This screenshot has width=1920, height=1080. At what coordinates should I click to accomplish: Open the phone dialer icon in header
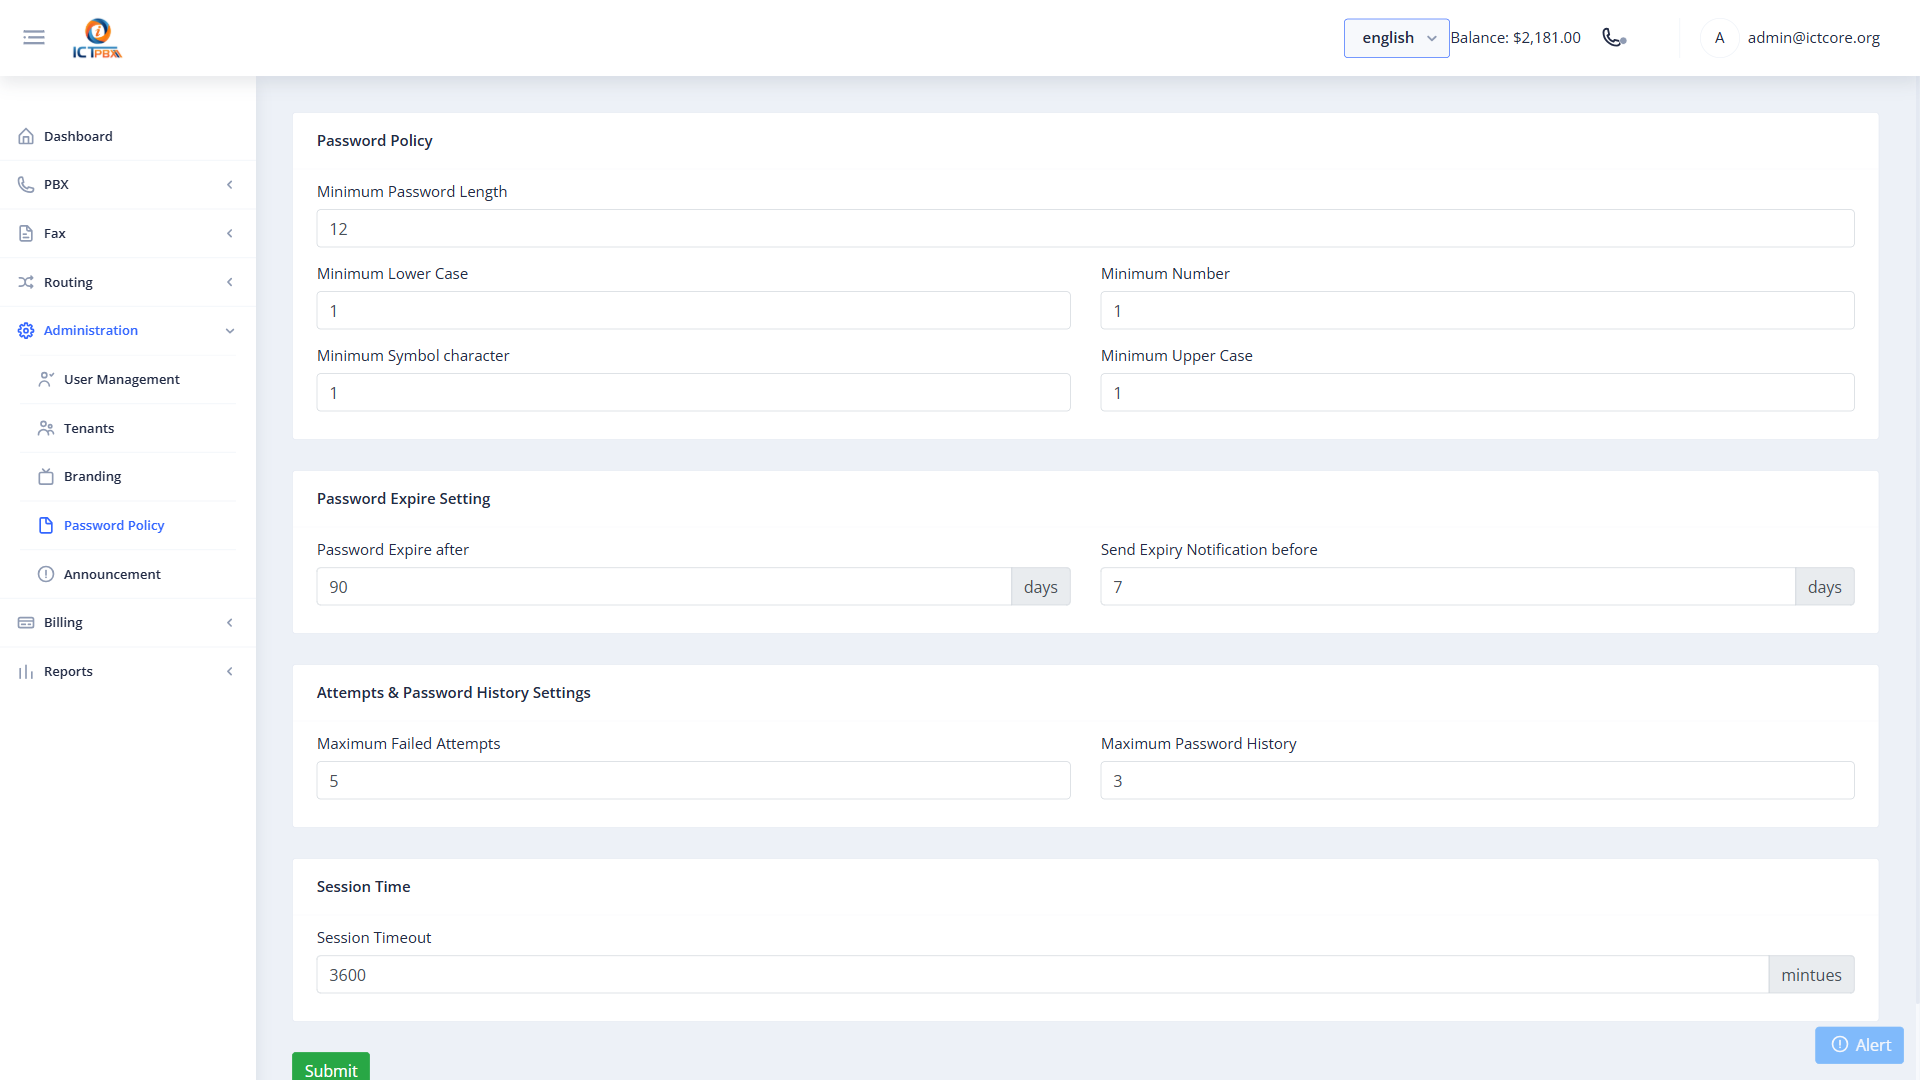tap(1614, 38)
